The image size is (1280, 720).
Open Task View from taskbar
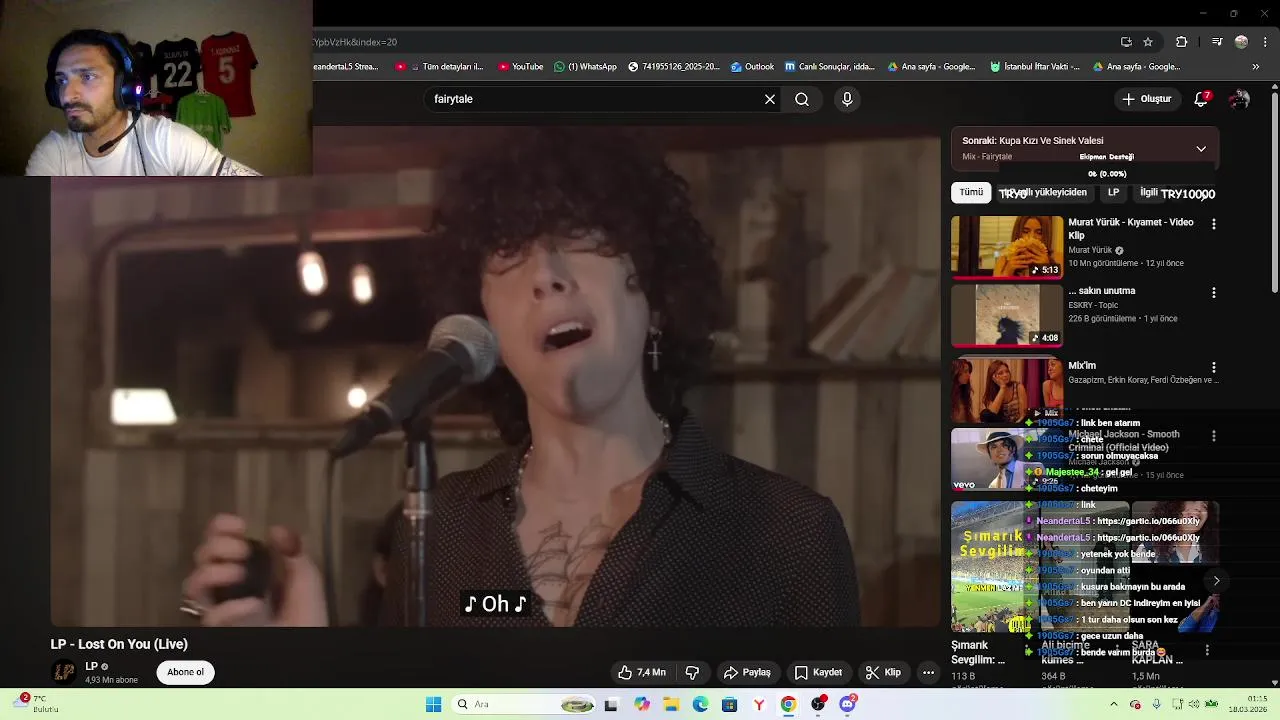tap(611, 704)
